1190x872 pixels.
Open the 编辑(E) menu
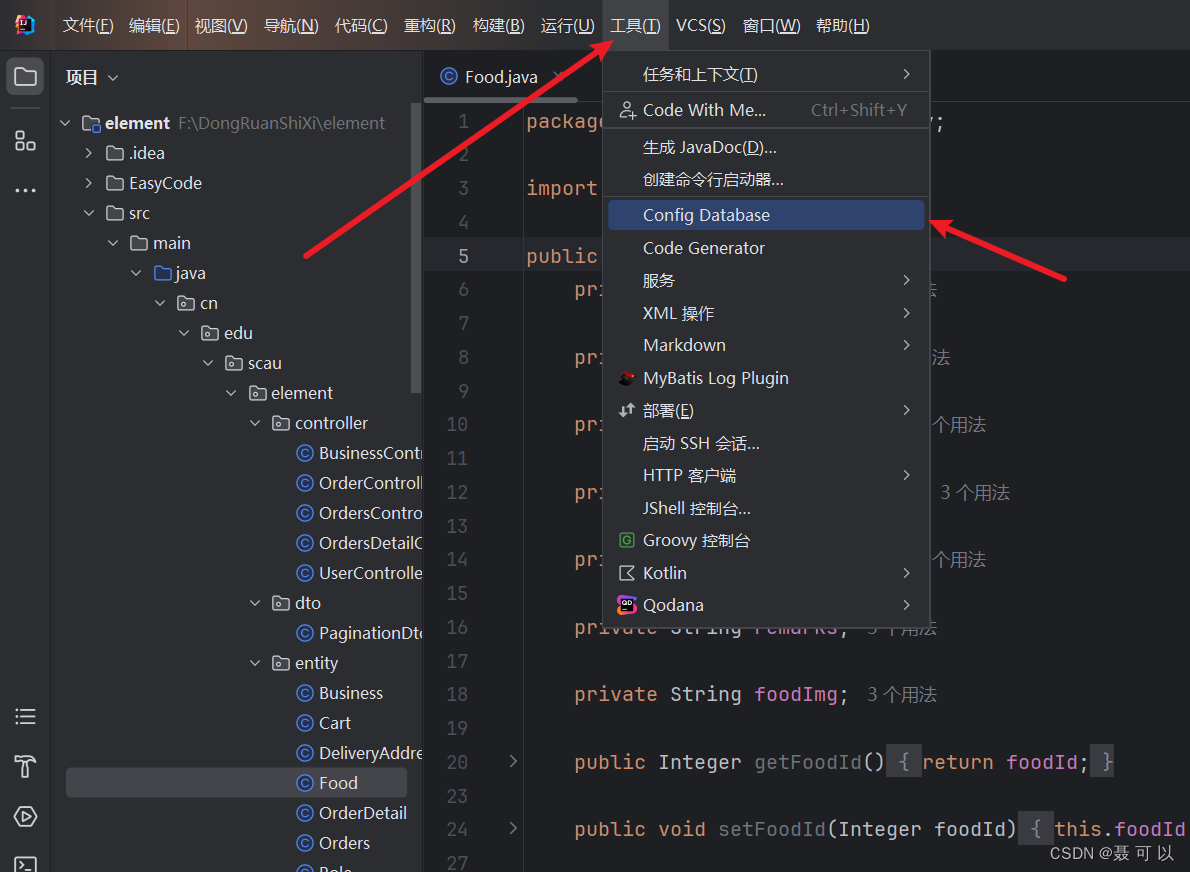tap(154, 26)
